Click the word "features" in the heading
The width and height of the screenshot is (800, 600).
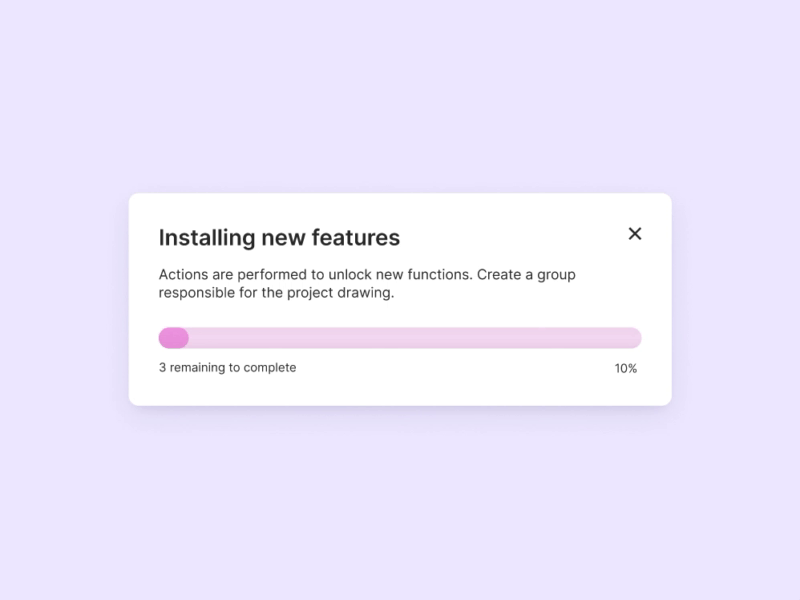click(355, 238)
